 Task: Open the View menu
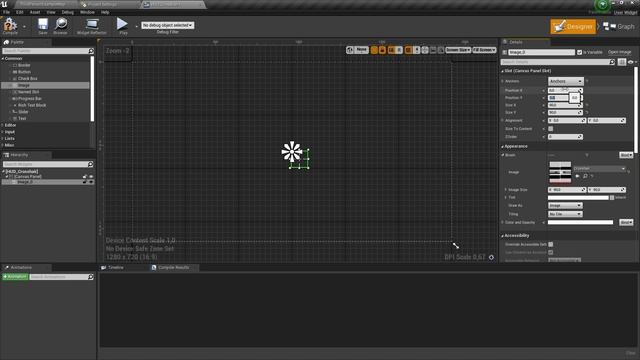(51, 12)
